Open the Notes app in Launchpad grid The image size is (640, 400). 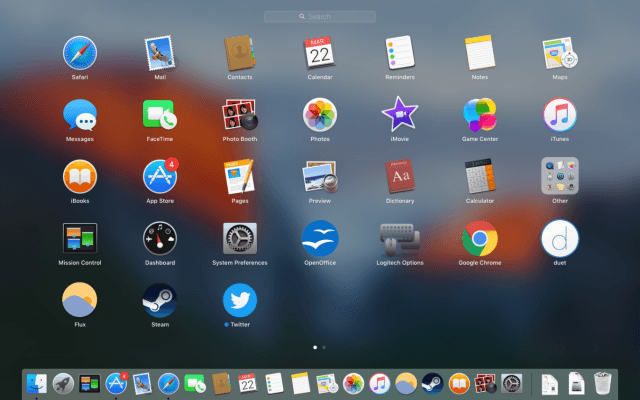tap(480, 53)
